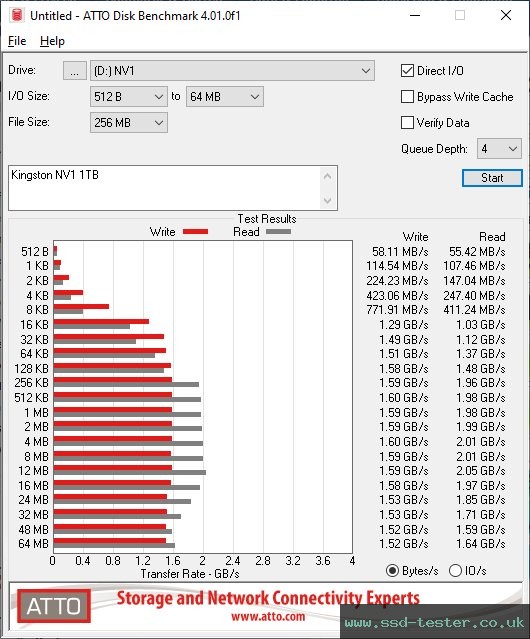Click the 16 KB write value 1.29 GB/s
This screenshot has height=639, width=530.
point(404,324)
